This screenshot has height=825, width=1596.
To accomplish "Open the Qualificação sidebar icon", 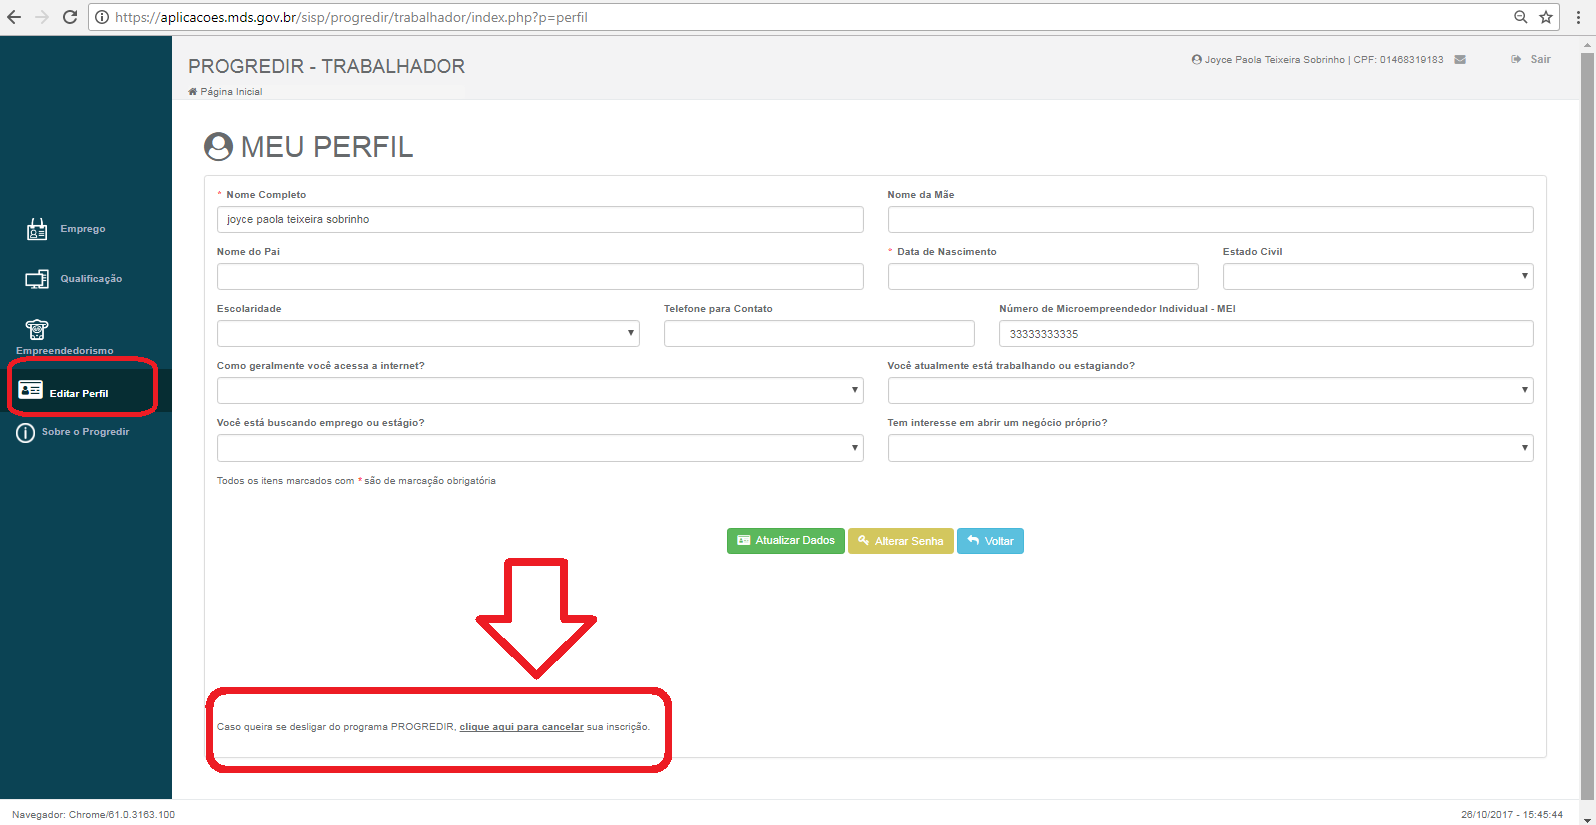I will [37, 279].
